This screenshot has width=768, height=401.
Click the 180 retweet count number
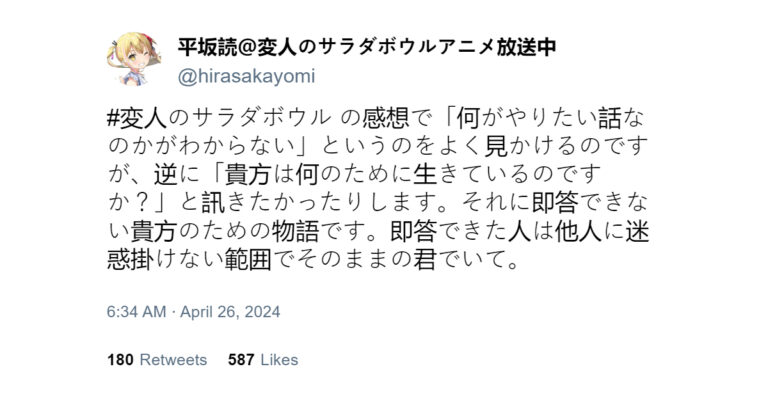(120, 360)
